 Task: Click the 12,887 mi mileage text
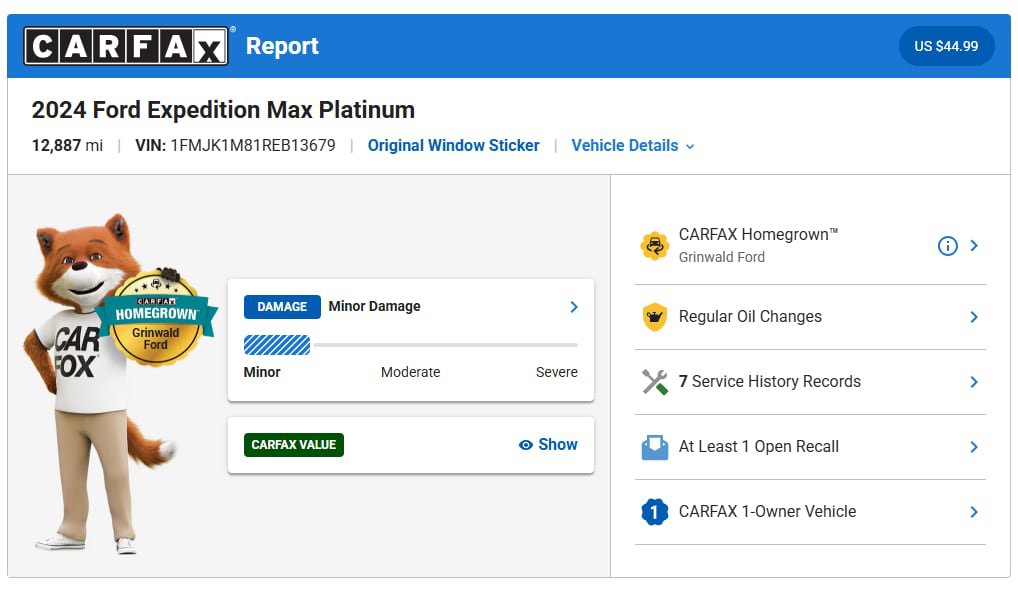click(x=67, y=145)
